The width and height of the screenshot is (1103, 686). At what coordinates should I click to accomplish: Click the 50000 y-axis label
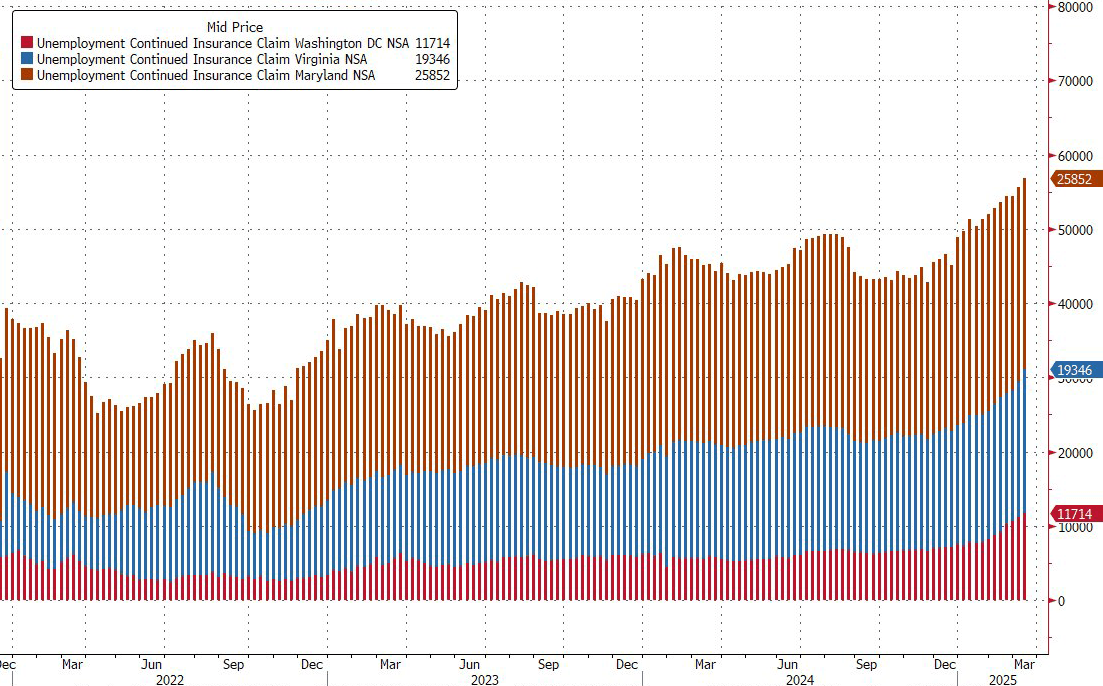1076,230
